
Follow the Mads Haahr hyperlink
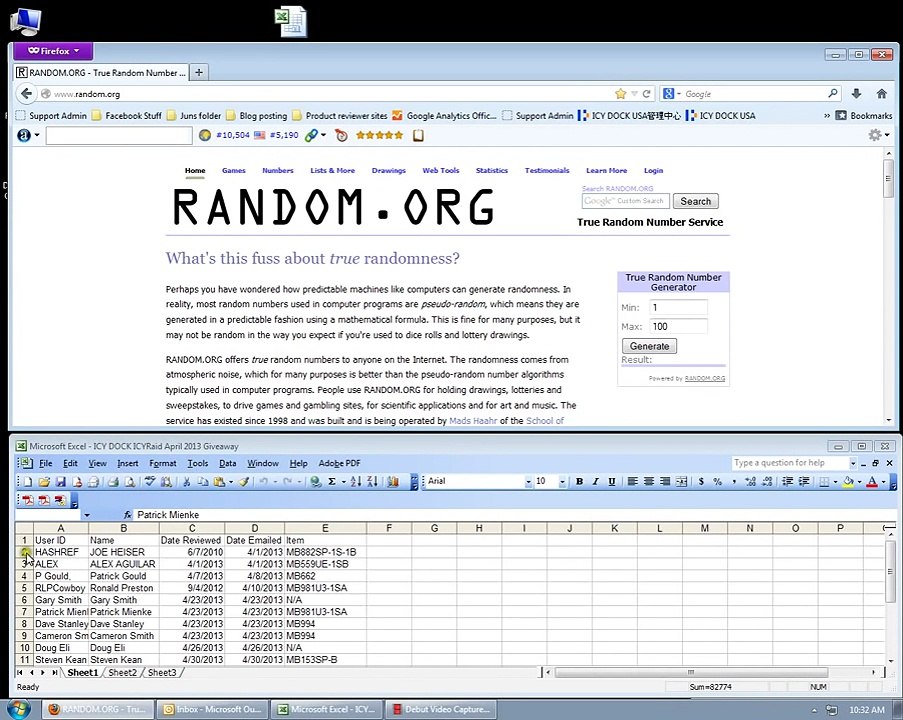pyautogui.click(x=473, y=420)
